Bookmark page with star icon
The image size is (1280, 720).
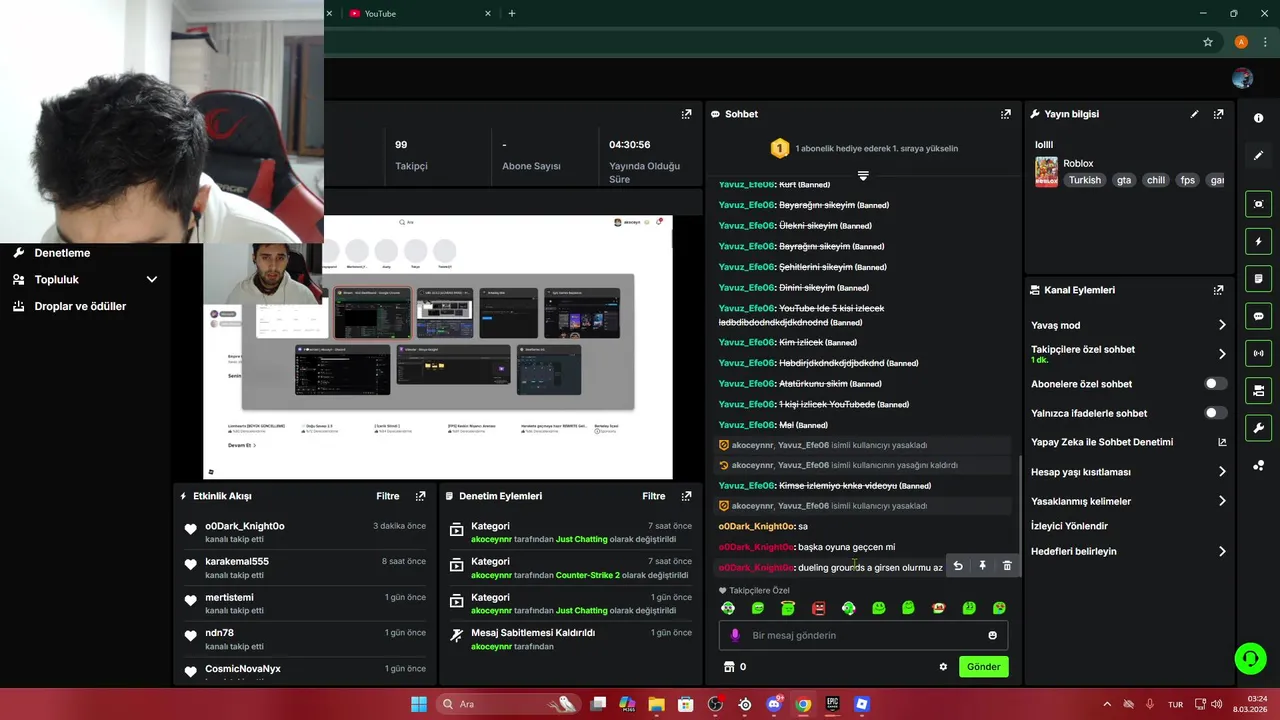(1208, 42)
